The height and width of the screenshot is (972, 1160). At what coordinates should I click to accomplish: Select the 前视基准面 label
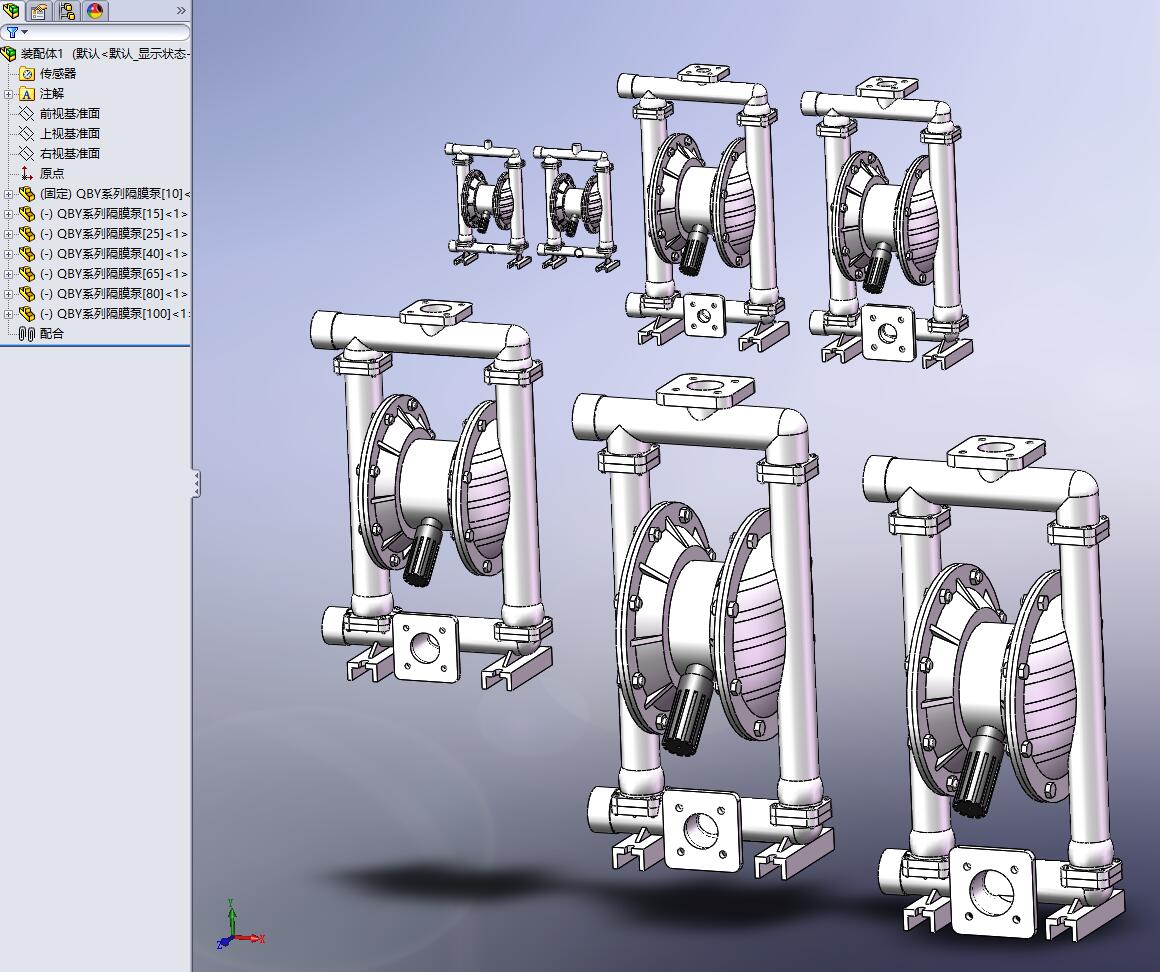(70, 114)
